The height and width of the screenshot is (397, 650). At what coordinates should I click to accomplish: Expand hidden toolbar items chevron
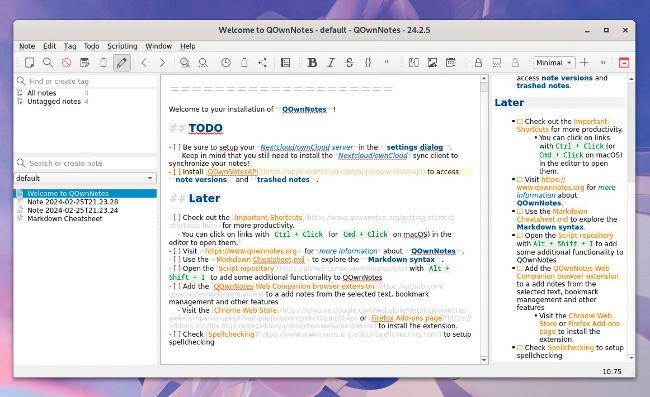pyautogui.click(x=603, y=63)
